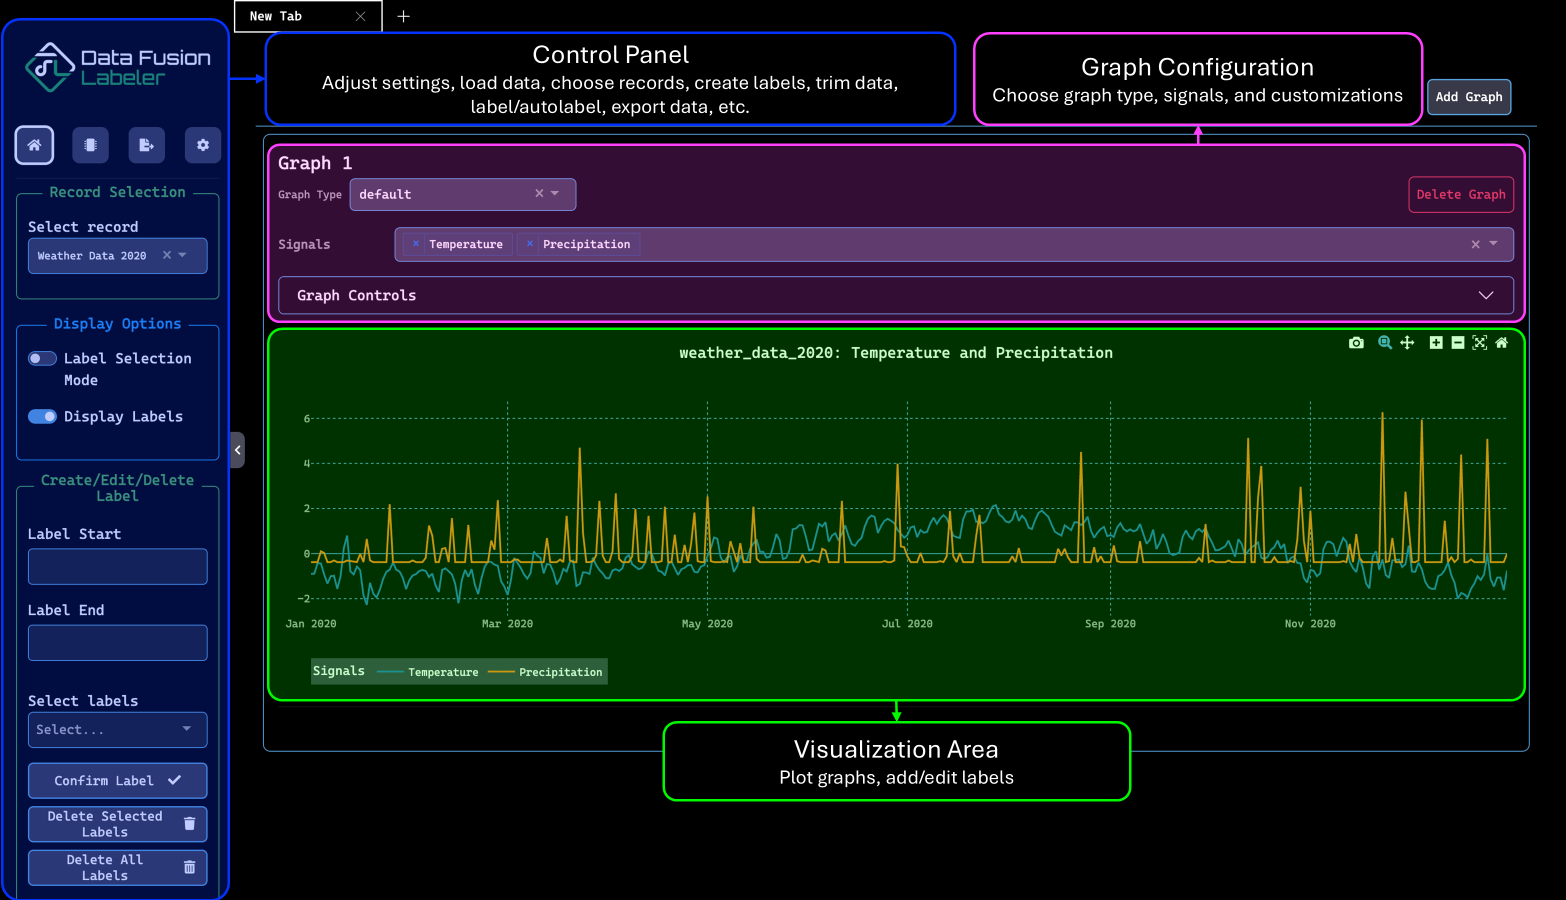Zoom in using the plus icon
The image size is (1566, 900).
[x=1436, y=343]
